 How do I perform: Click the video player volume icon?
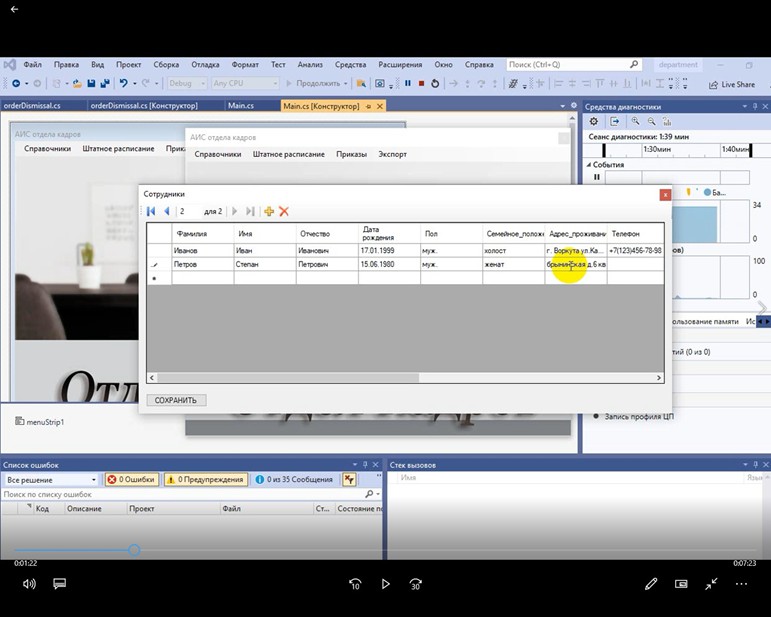(29, 584)
